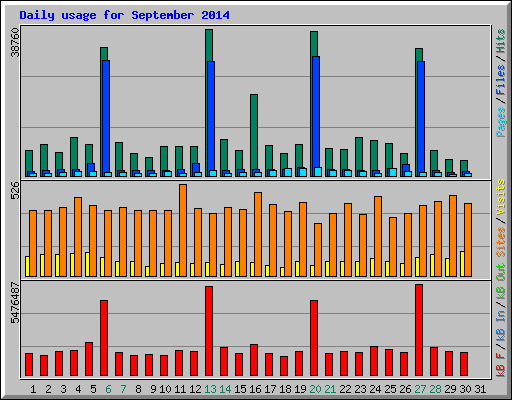Click the red "kB F" legend label
The height and width of the screenshot is (400, 512).
501,365
